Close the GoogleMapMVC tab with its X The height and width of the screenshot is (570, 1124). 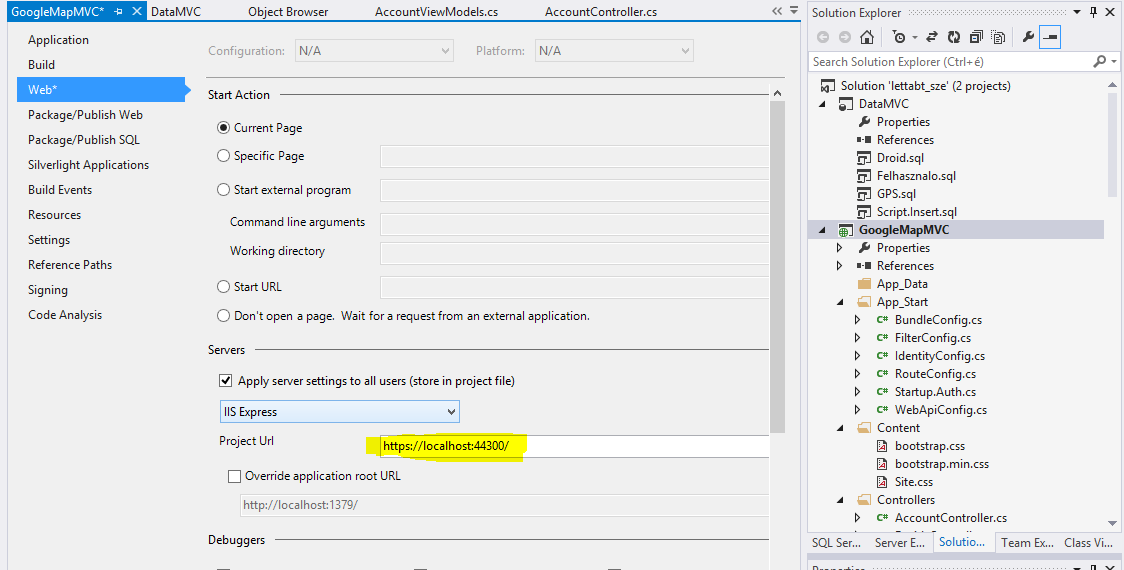[x=137, y=11]
